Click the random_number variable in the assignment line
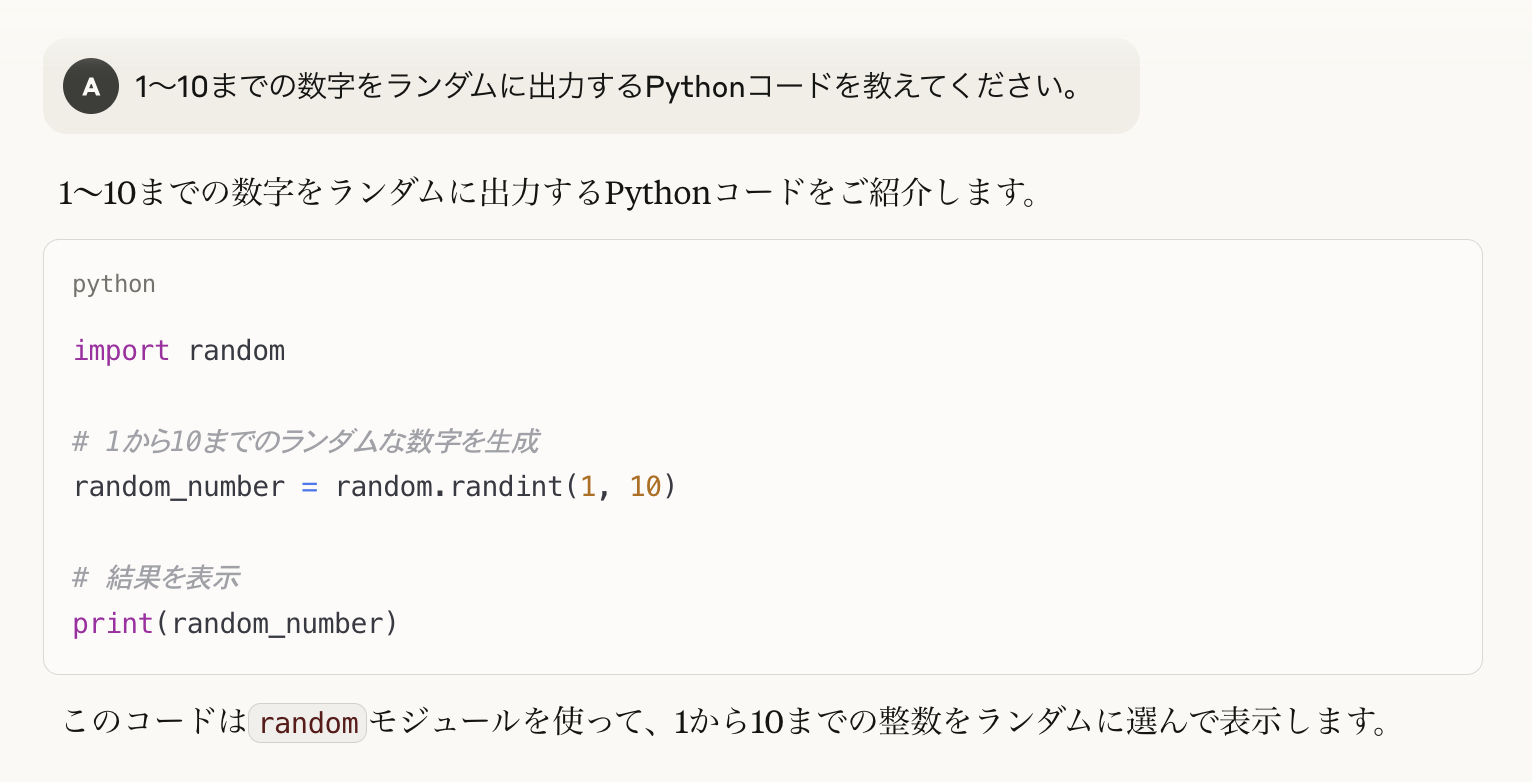Viewport: 1532px width, 782px height. (x=179, y=487)
